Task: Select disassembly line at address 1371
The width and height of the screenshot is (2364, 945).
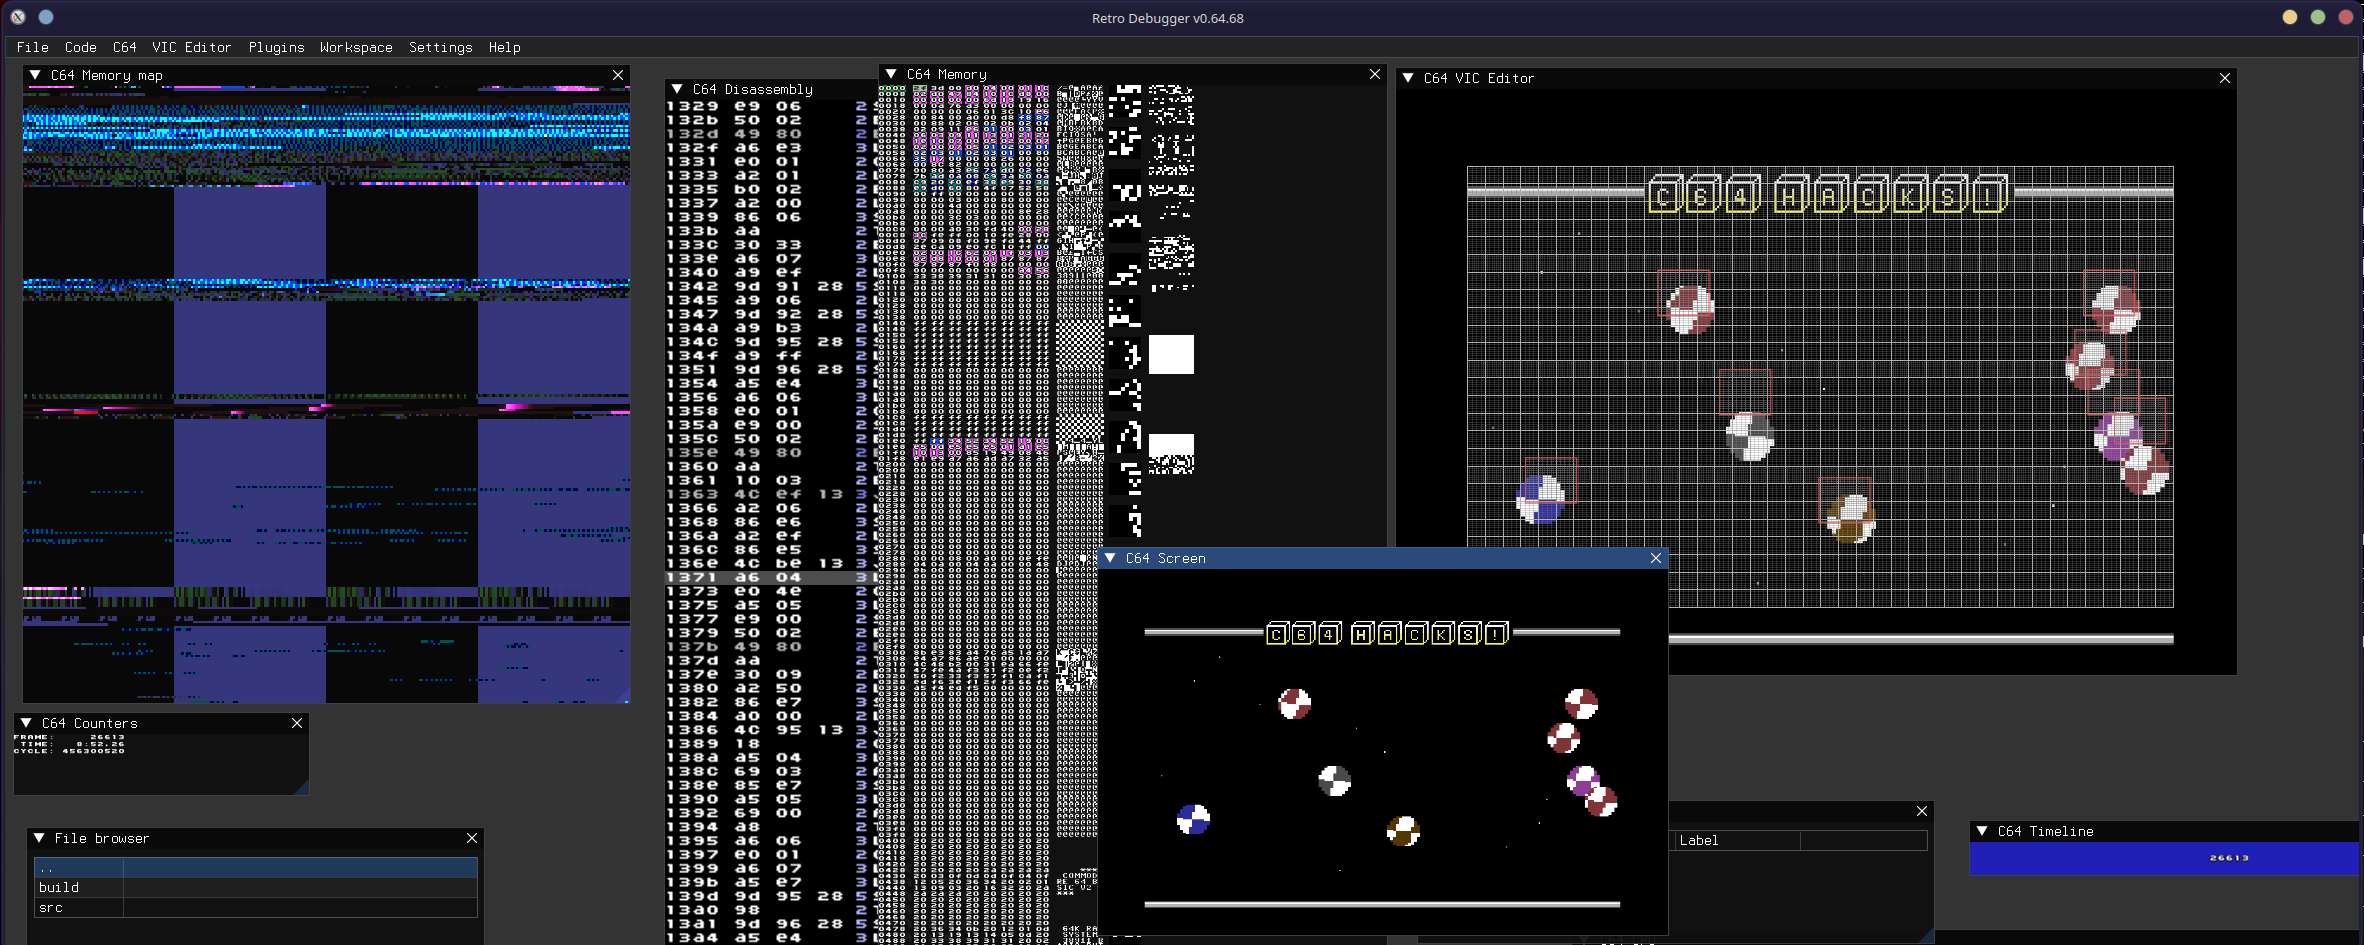Action: pos(770,577)
